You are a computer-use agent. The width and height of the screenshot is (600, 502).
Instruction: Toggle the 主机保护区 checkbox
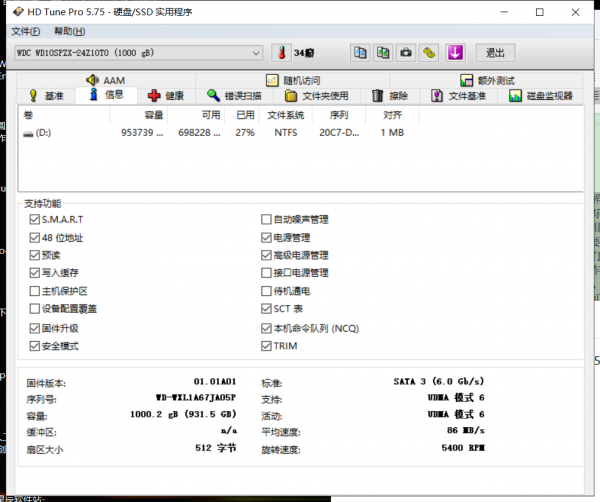pyautogui.click(x=34, y=291)
